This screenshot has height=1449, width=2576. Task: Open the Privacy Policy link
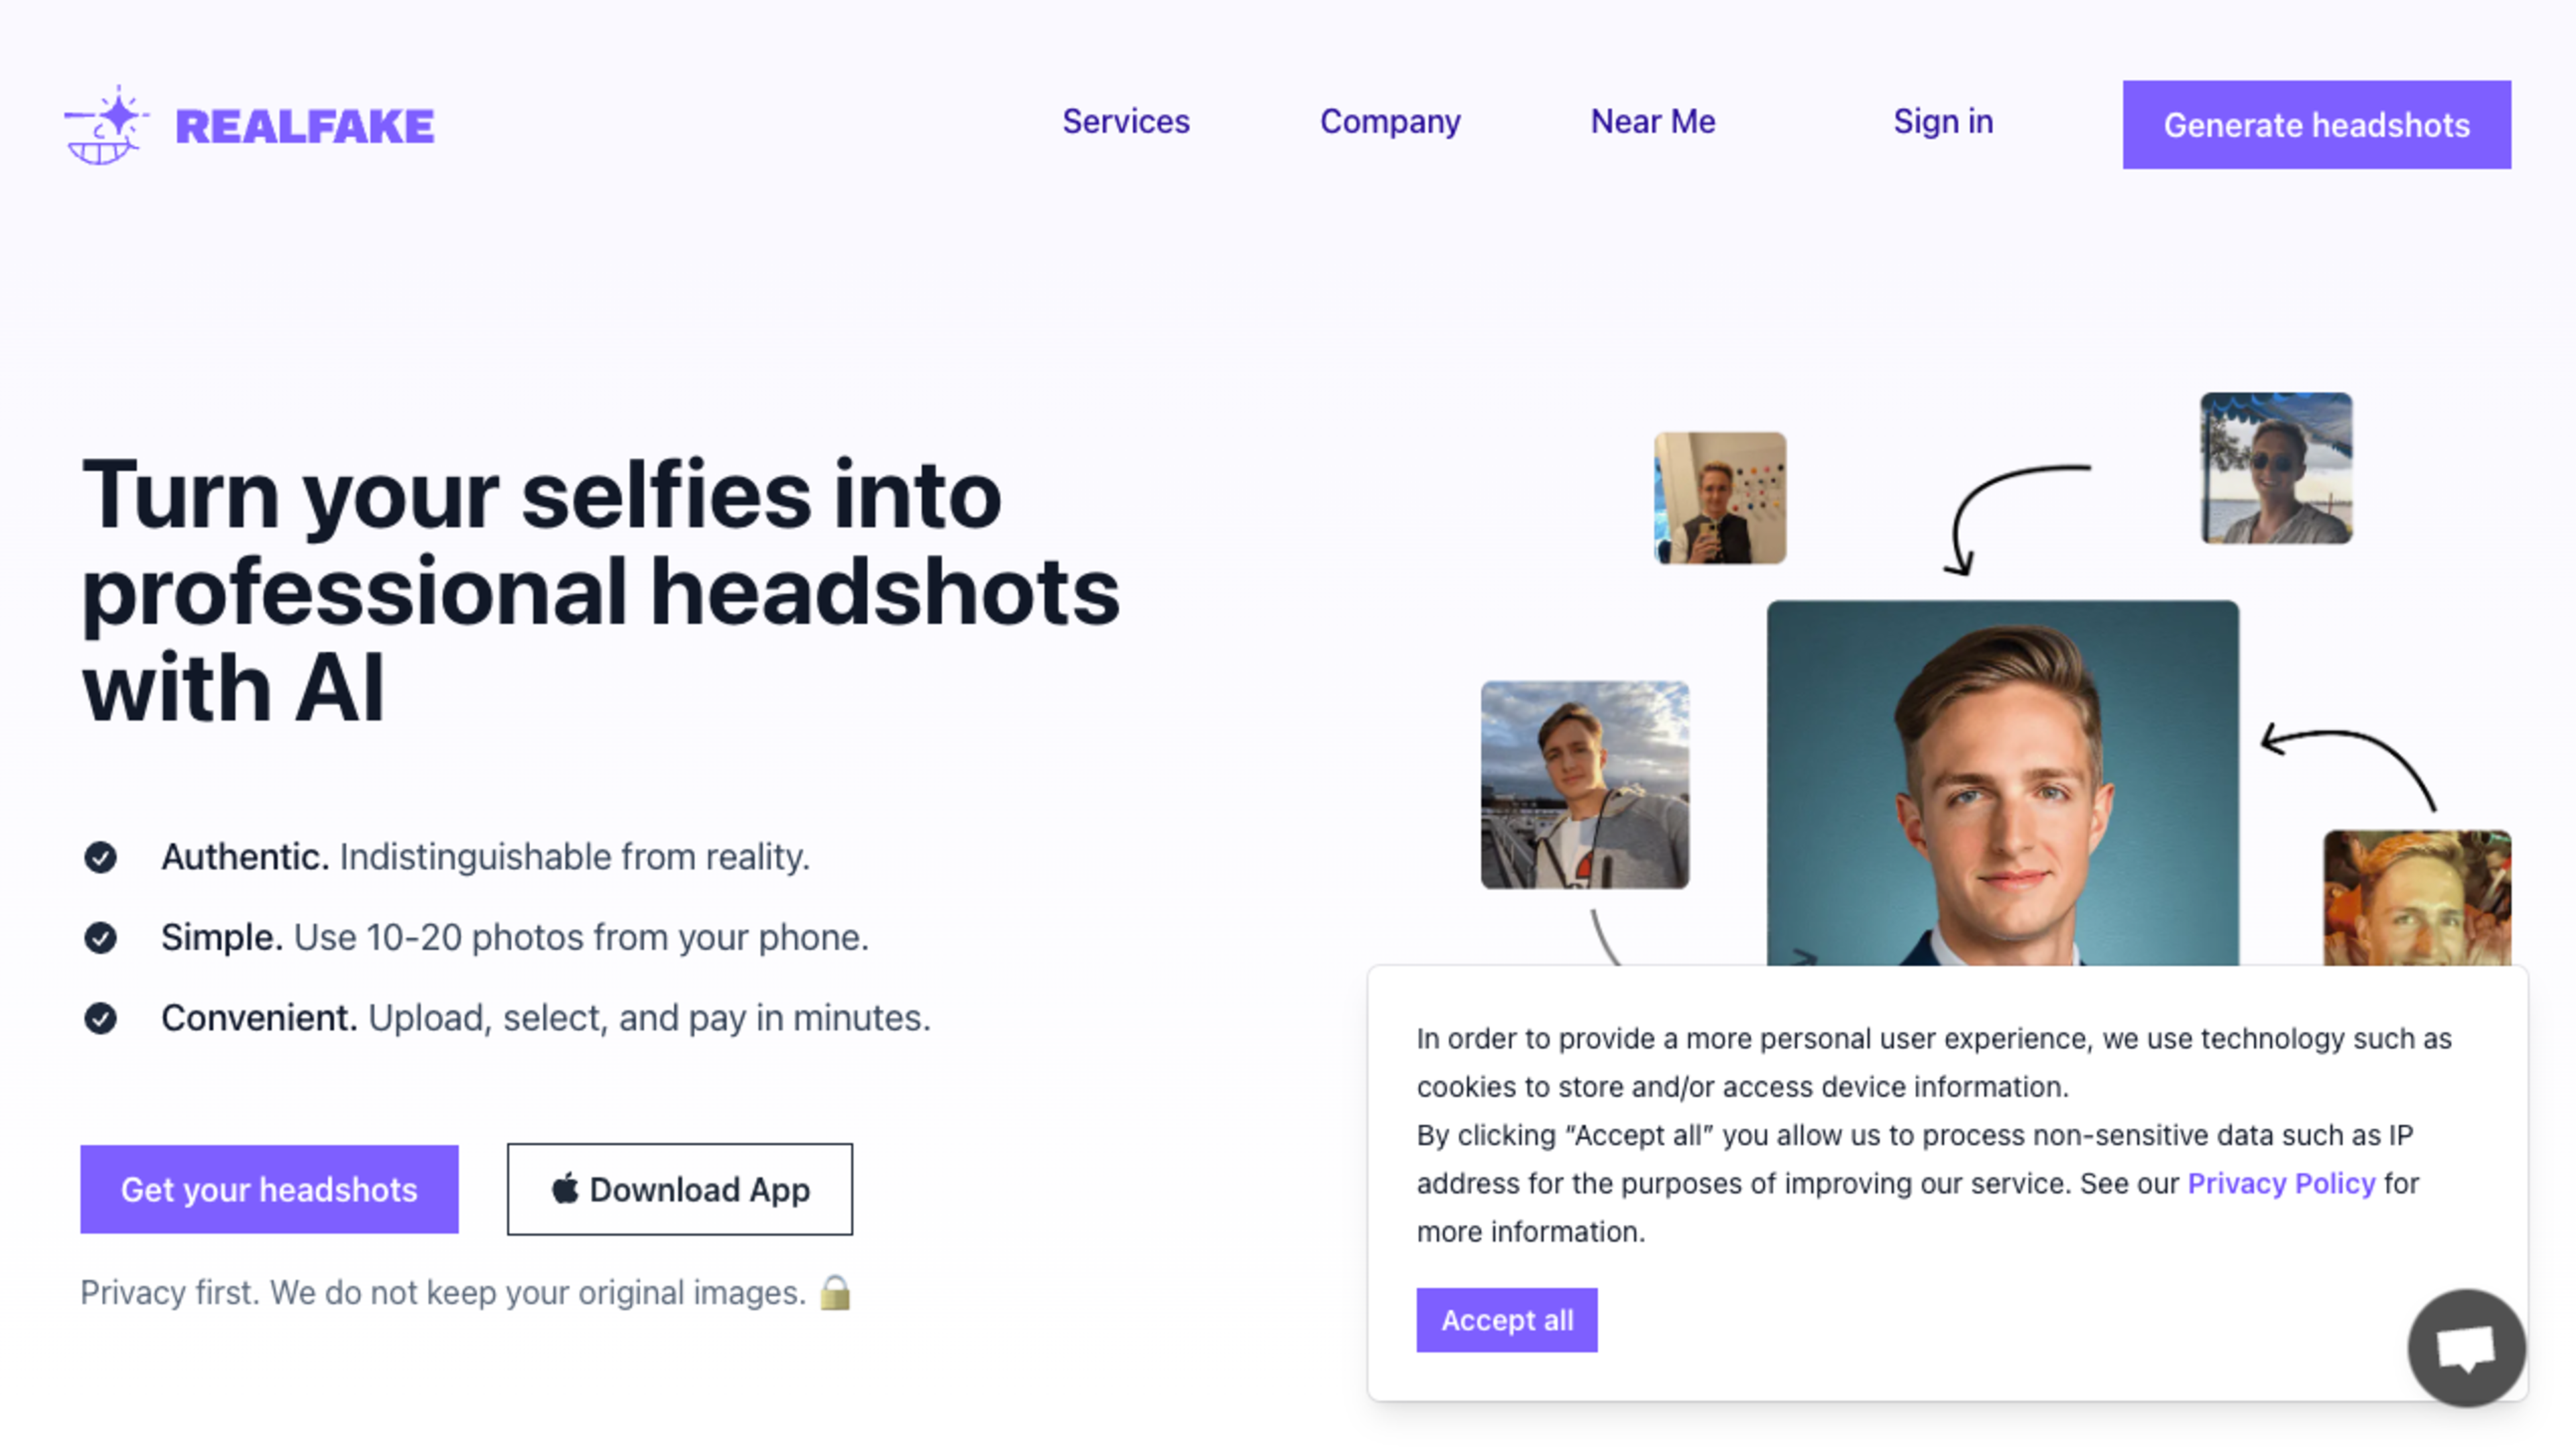point(2281,1183)
